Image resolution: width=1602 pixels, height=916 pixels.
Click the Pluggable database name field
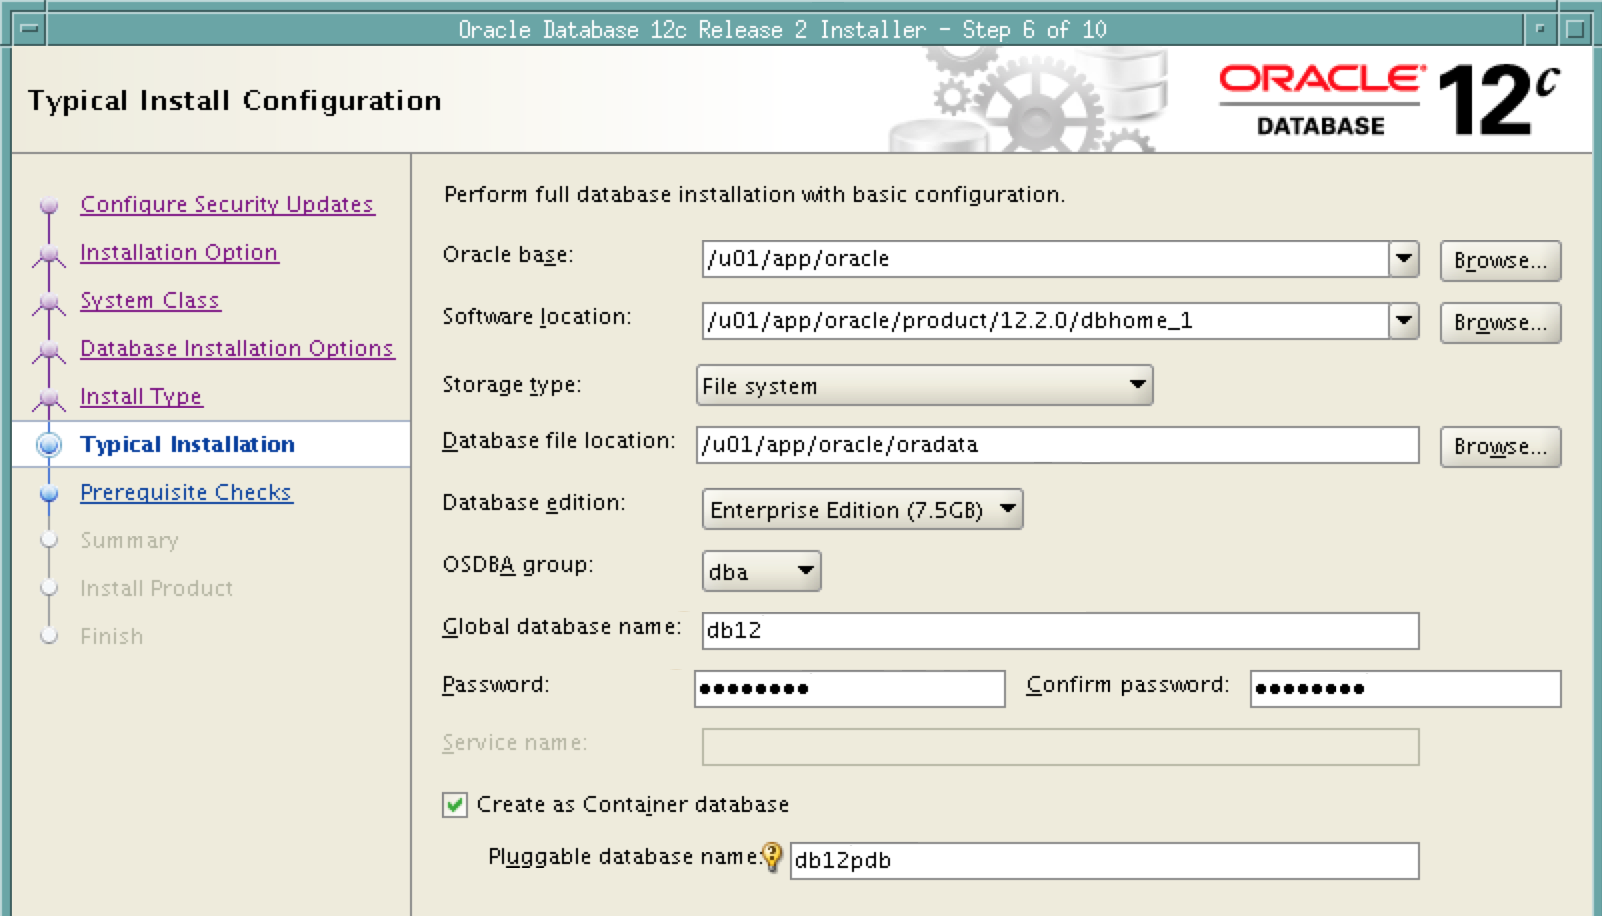[x=1104, y=861]
